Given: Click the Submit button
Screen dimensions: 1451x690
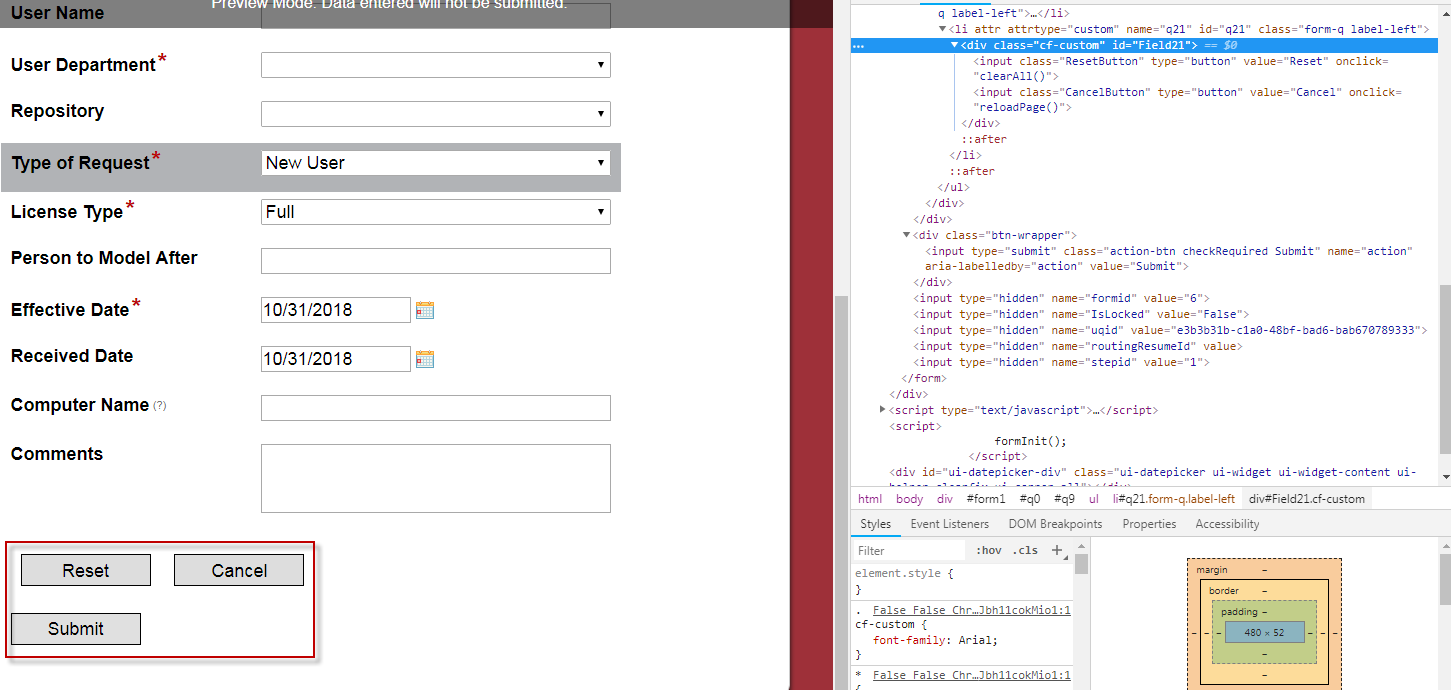Looking at the screenshot, I should (x=76, y=628).
